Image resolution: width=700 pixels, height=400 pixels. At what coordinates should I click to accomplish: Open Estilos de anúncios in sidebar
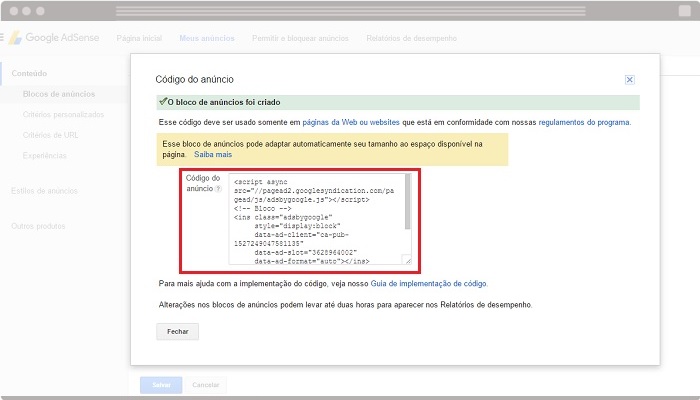pos(44,191)
